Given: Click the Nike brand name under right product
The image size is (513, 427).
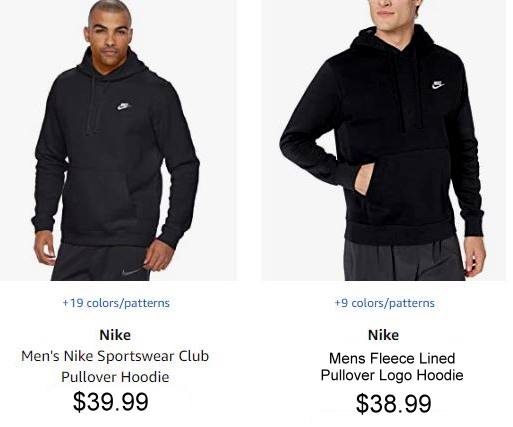Looking at the screenshot, I should tap(383, 335).
